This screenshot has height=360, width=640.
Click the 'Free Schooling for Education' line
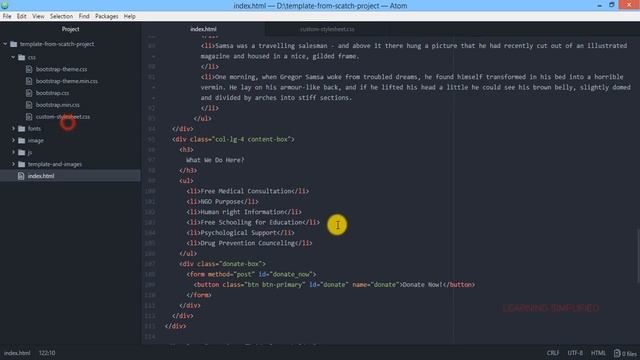[x=253, y=222]
